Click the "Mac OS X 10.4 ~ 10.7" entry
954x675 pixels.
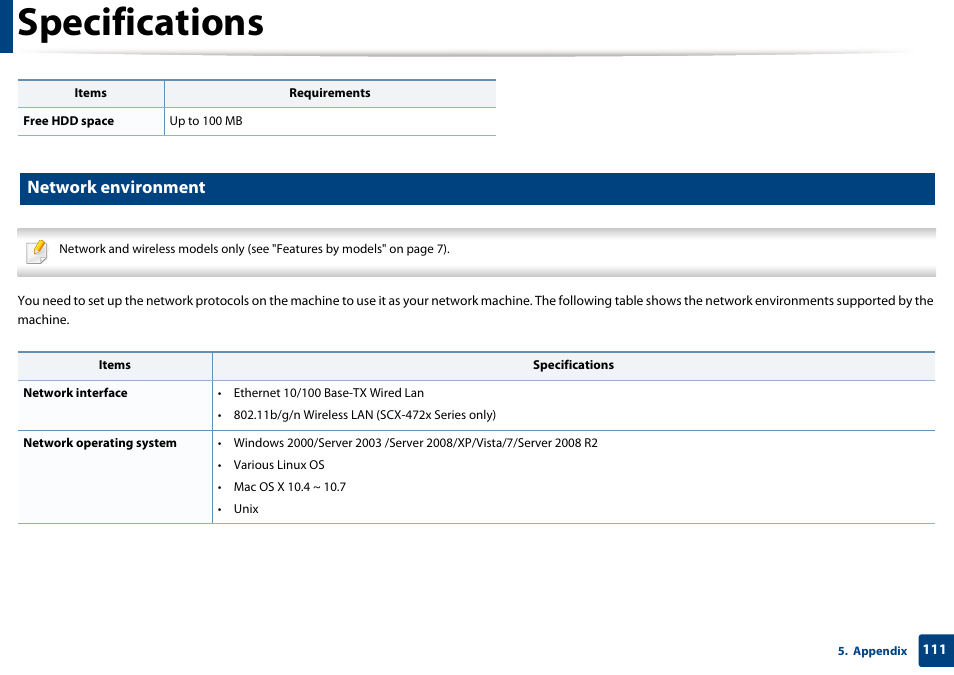[x=290, y=487]
